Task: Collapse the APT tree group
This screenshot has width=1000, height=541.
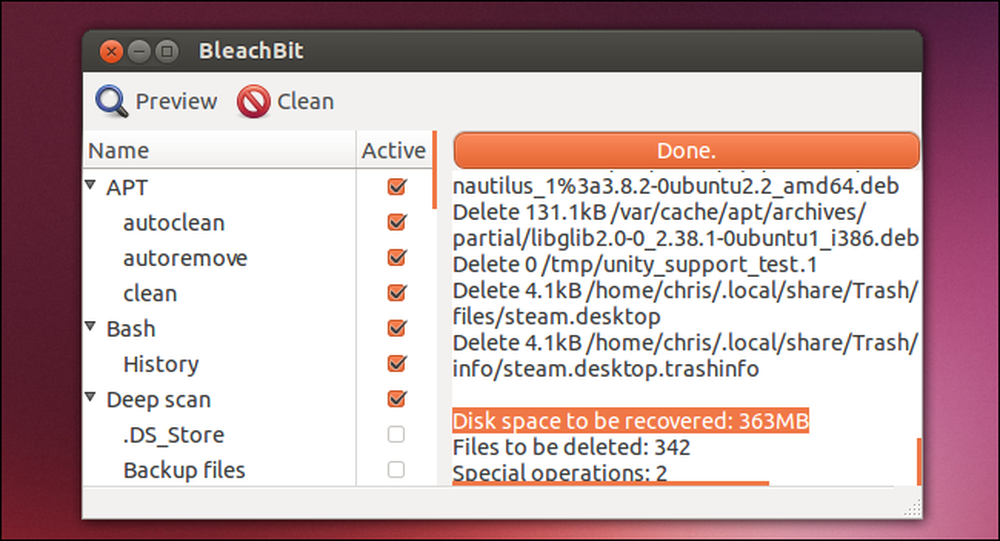Action: [91, 185]
